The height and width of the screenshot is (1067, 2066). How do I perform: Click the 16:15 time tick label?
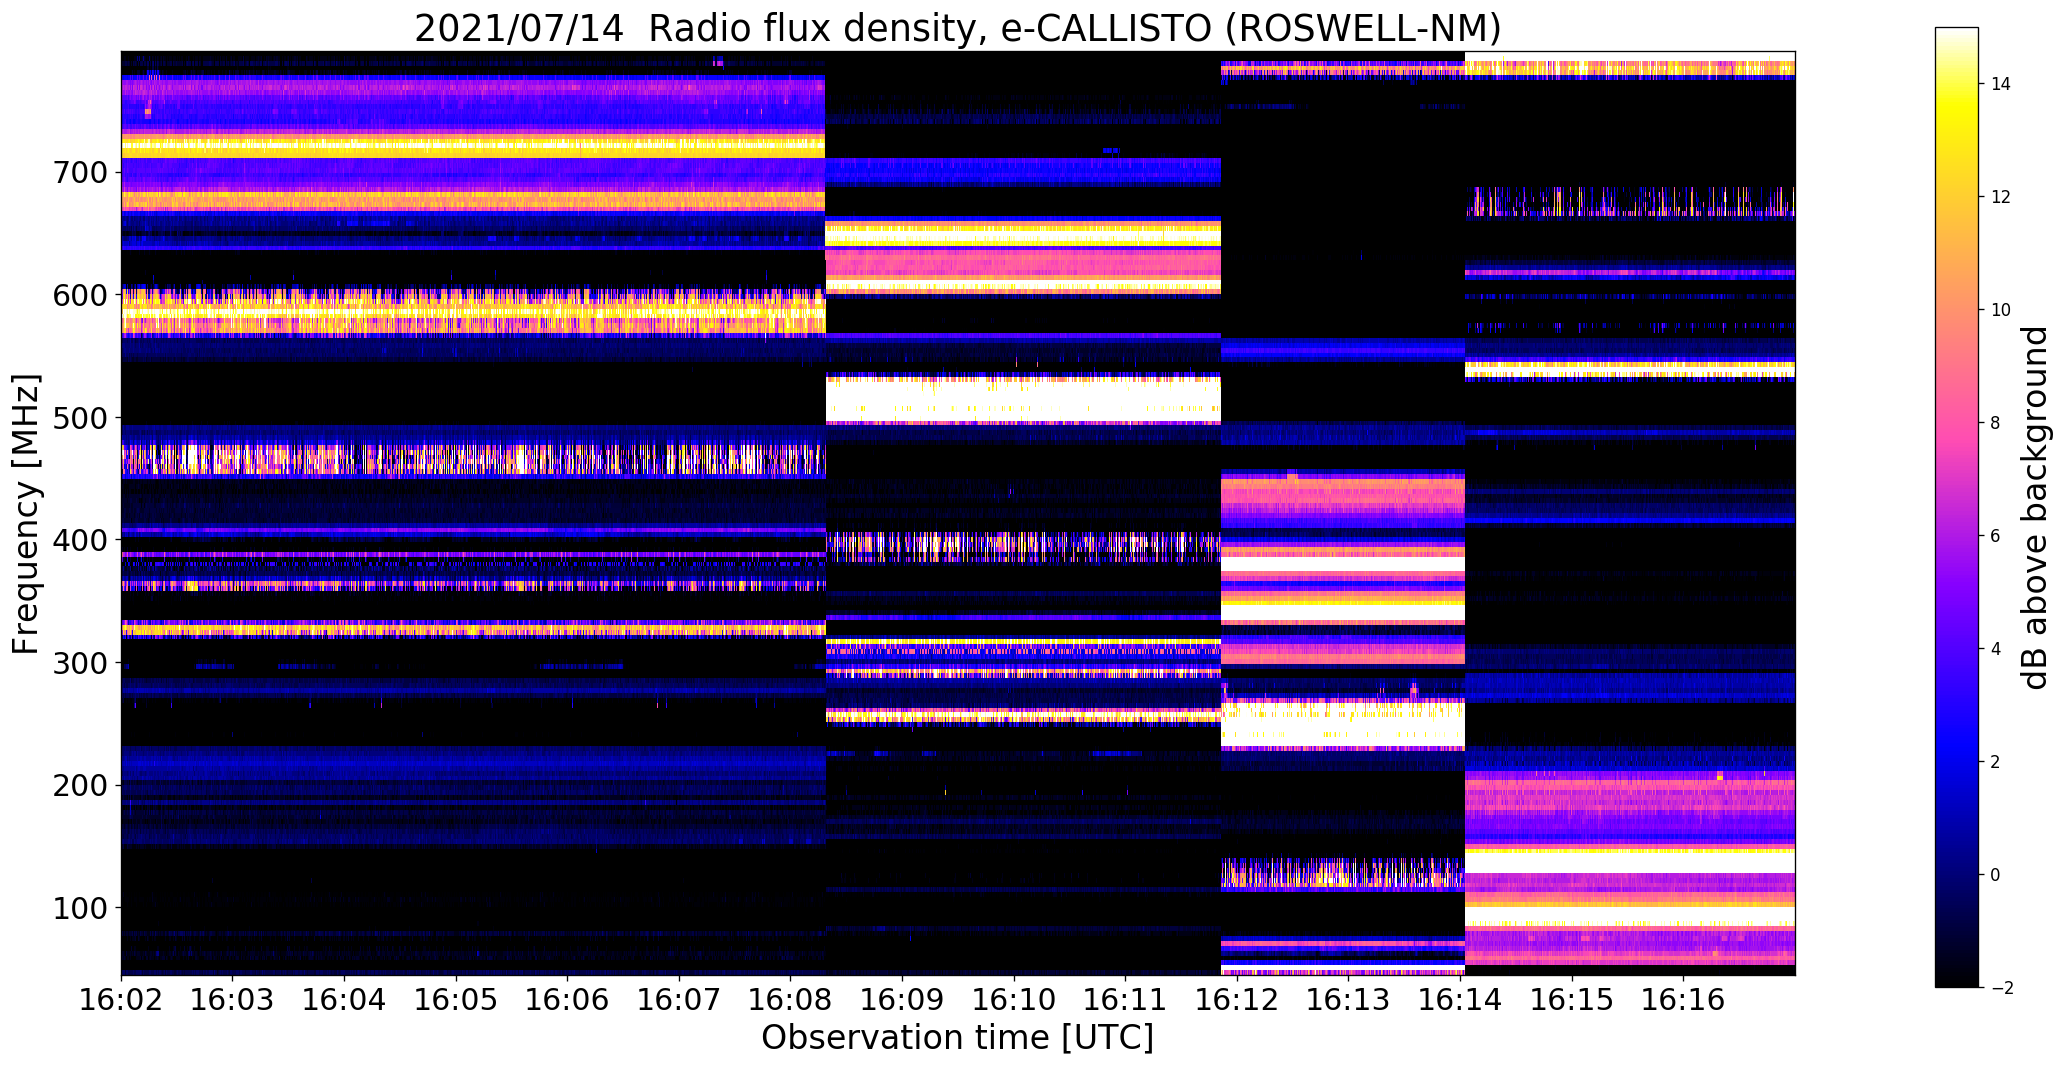pyautogui.click(x=1573, y=998)
